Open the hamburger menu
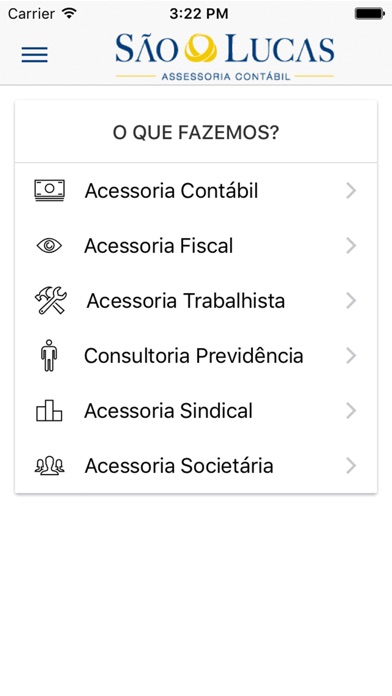 click(x=35, y=54)
